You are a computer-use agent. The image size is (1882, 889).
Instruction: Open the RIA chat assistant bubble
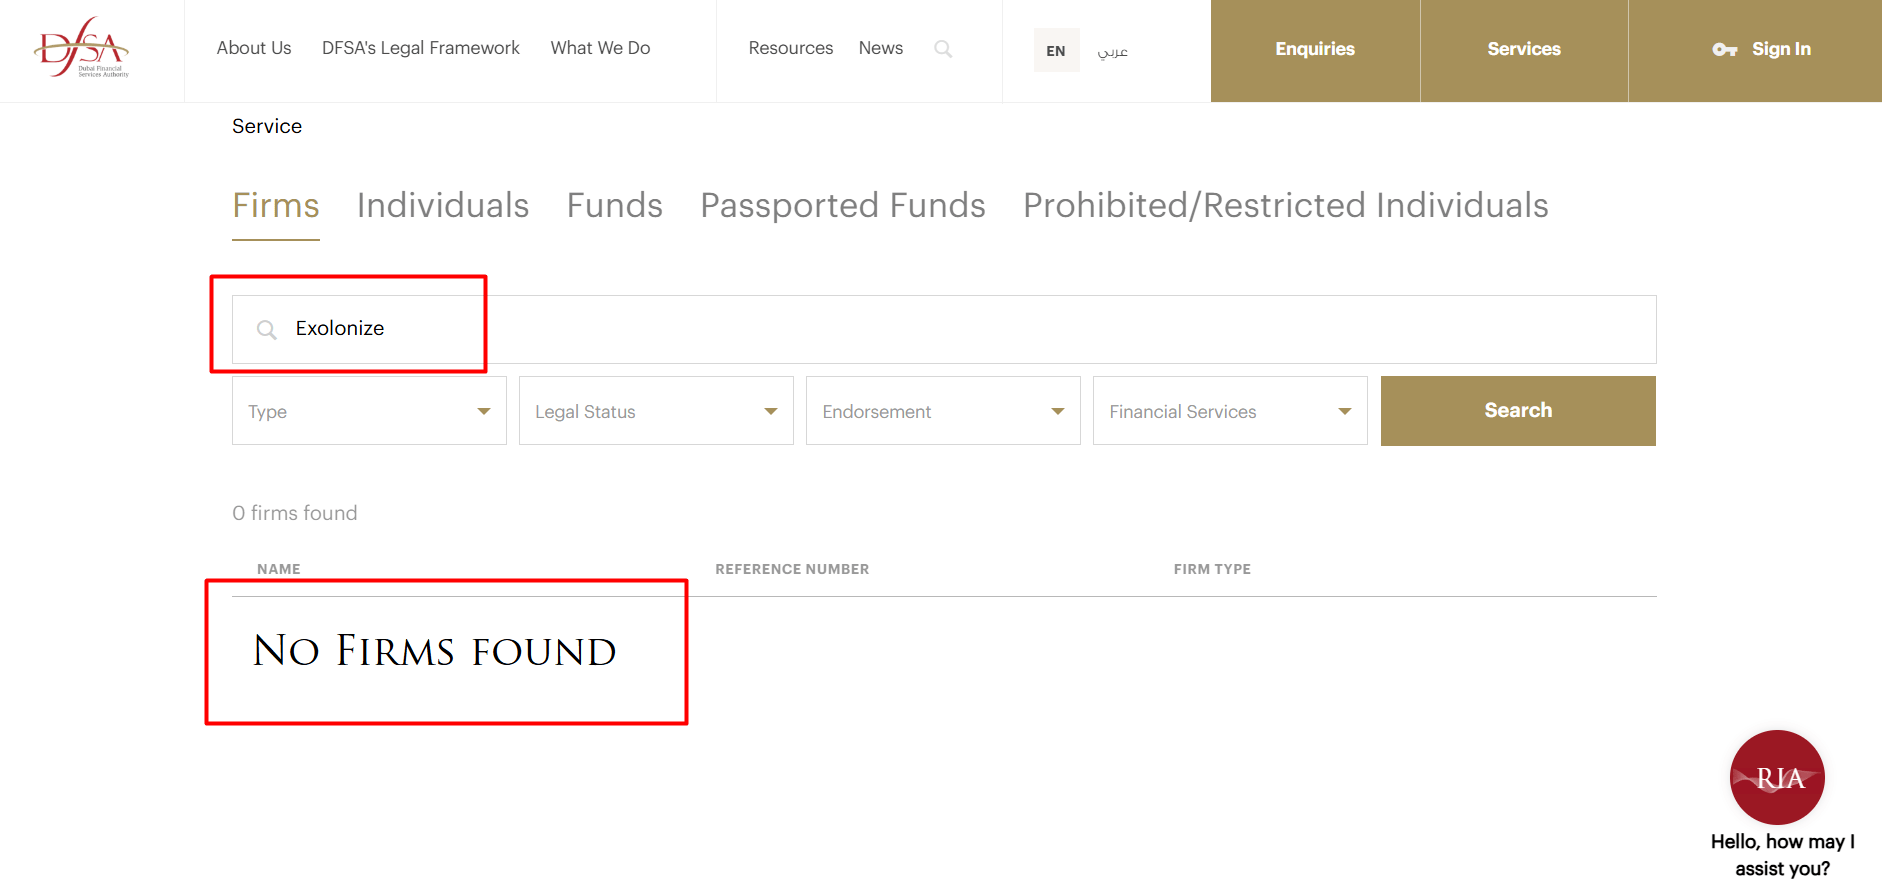1777,777
